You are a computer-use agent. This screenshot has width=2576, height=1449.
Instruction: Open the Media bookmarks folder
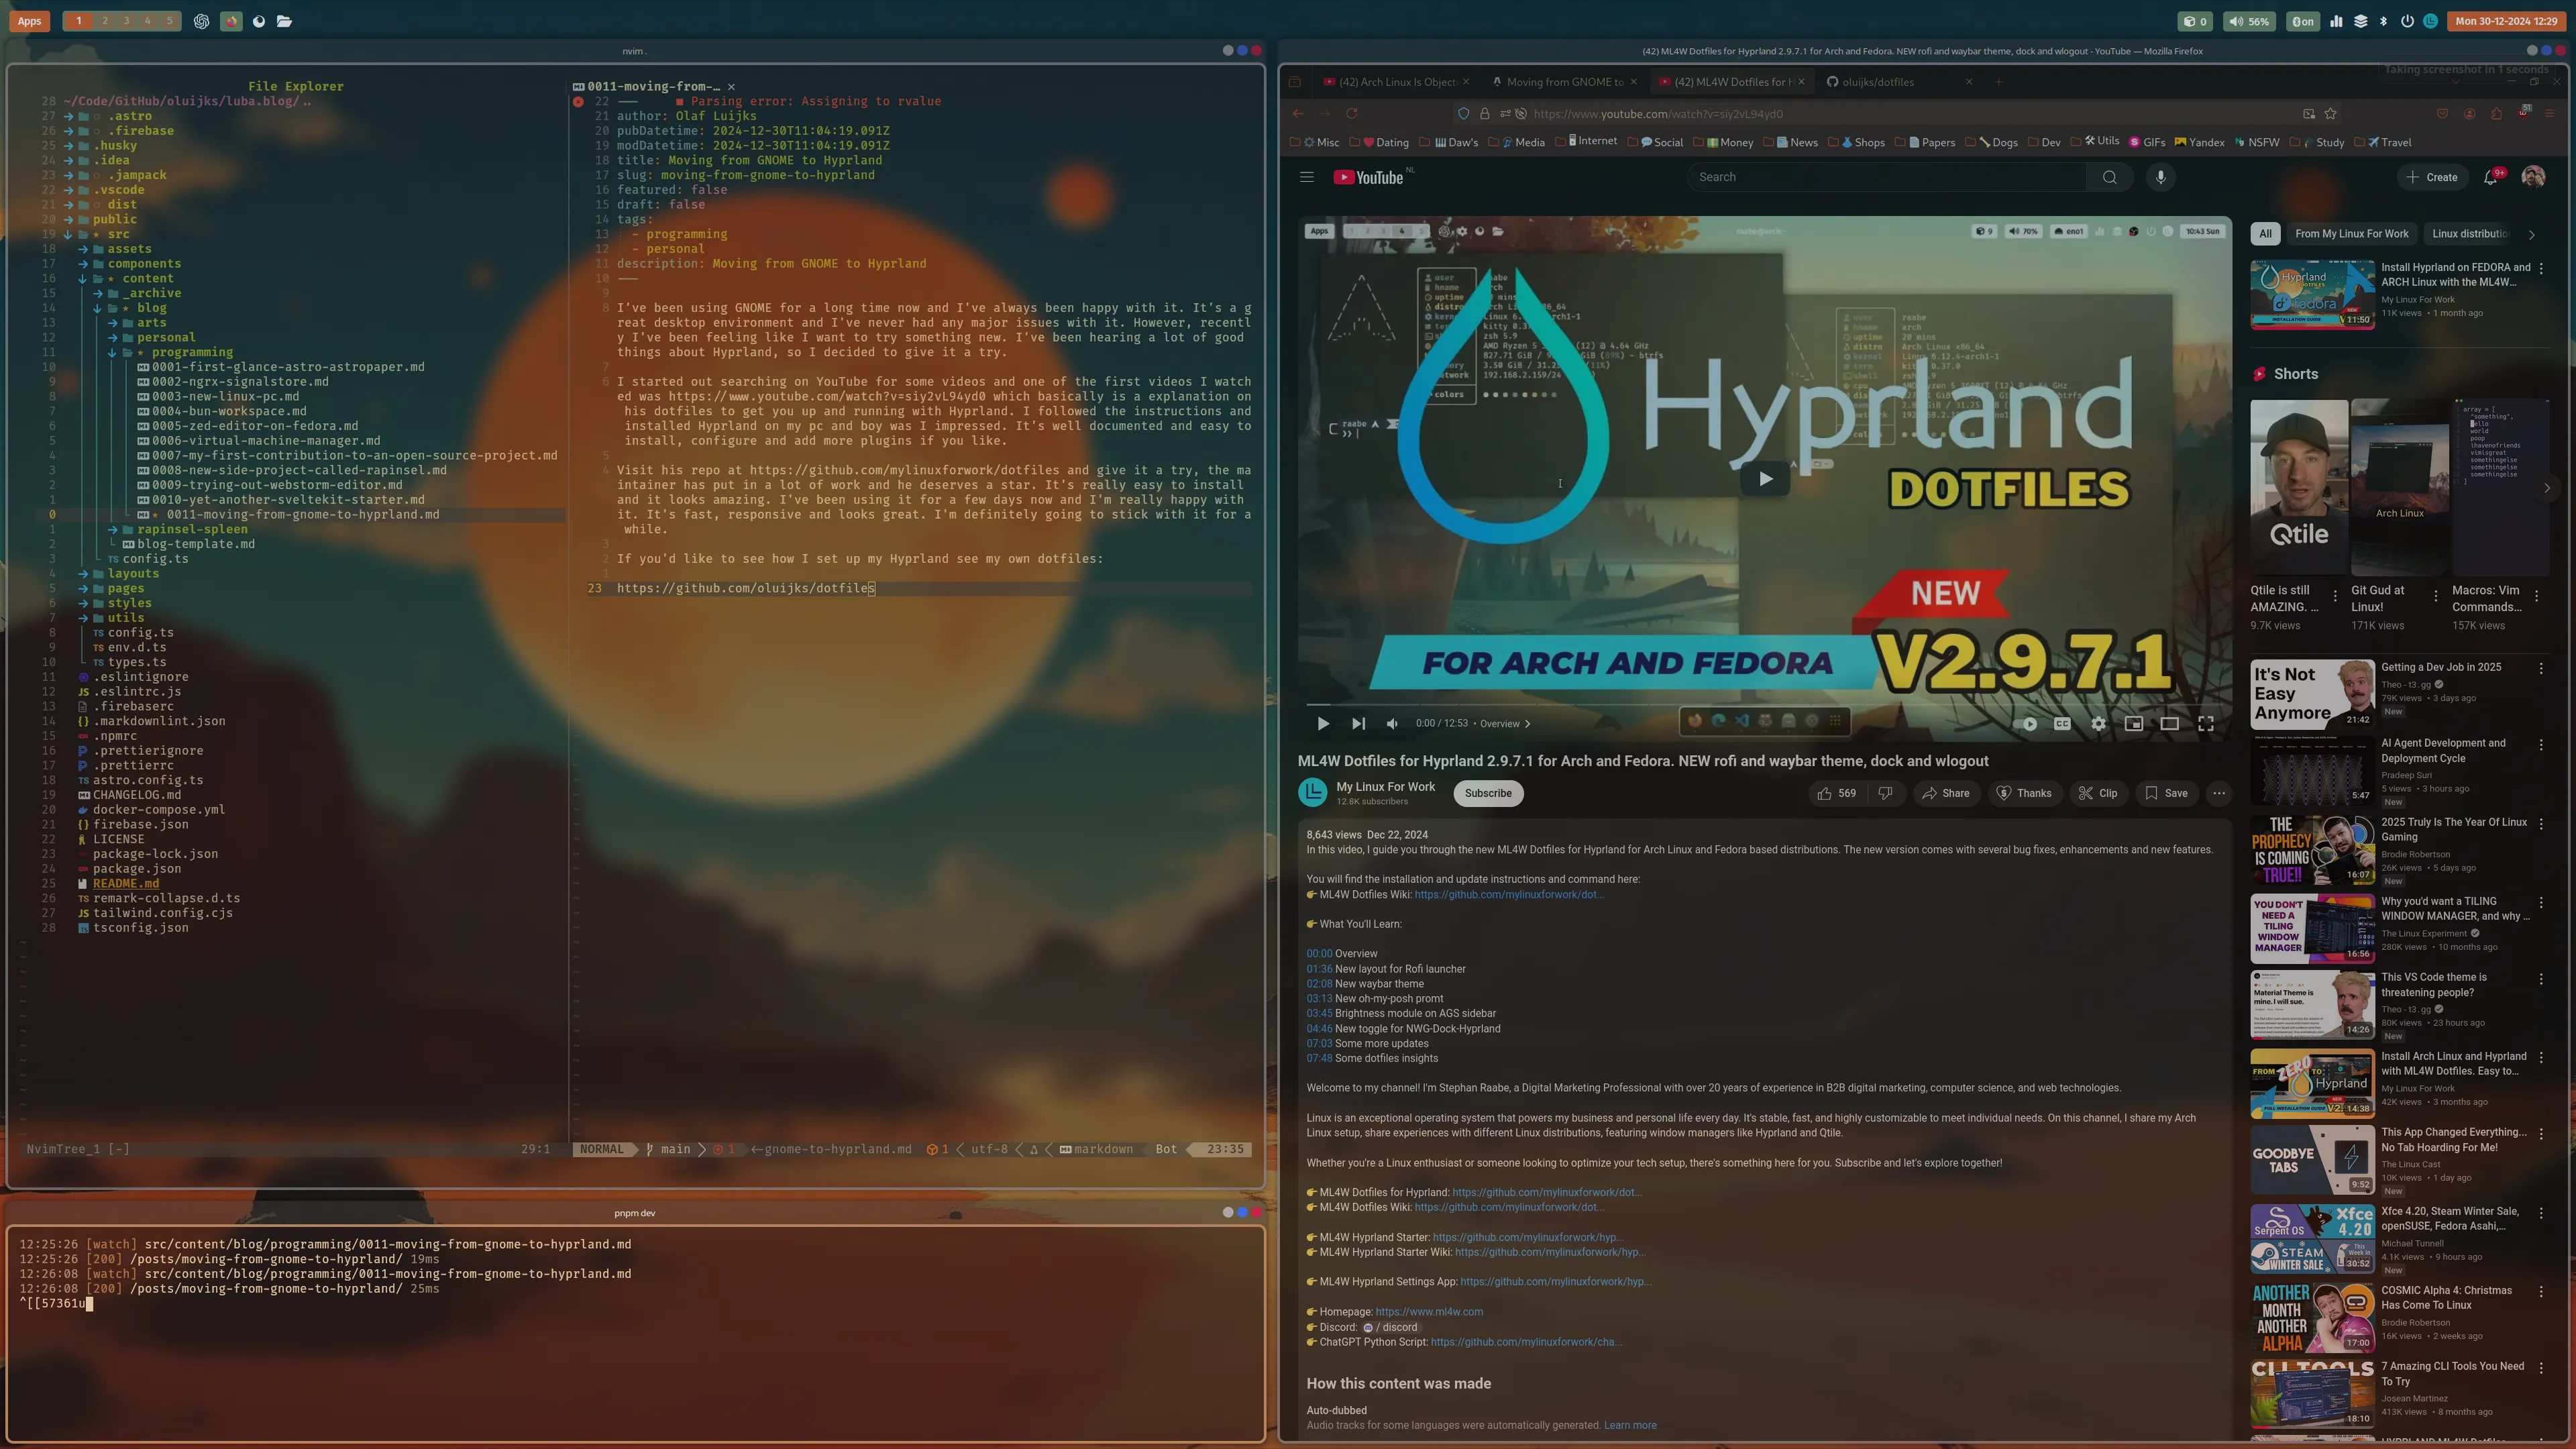click(1521, 142)
